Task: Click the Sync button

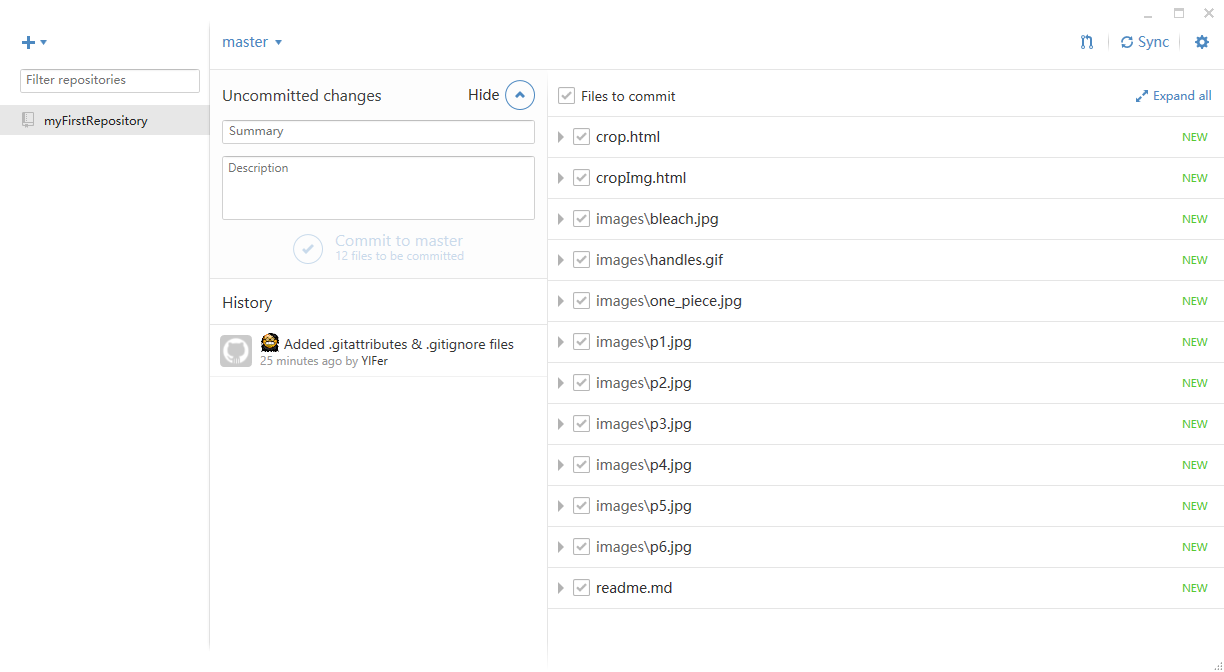Action: 1145,42
